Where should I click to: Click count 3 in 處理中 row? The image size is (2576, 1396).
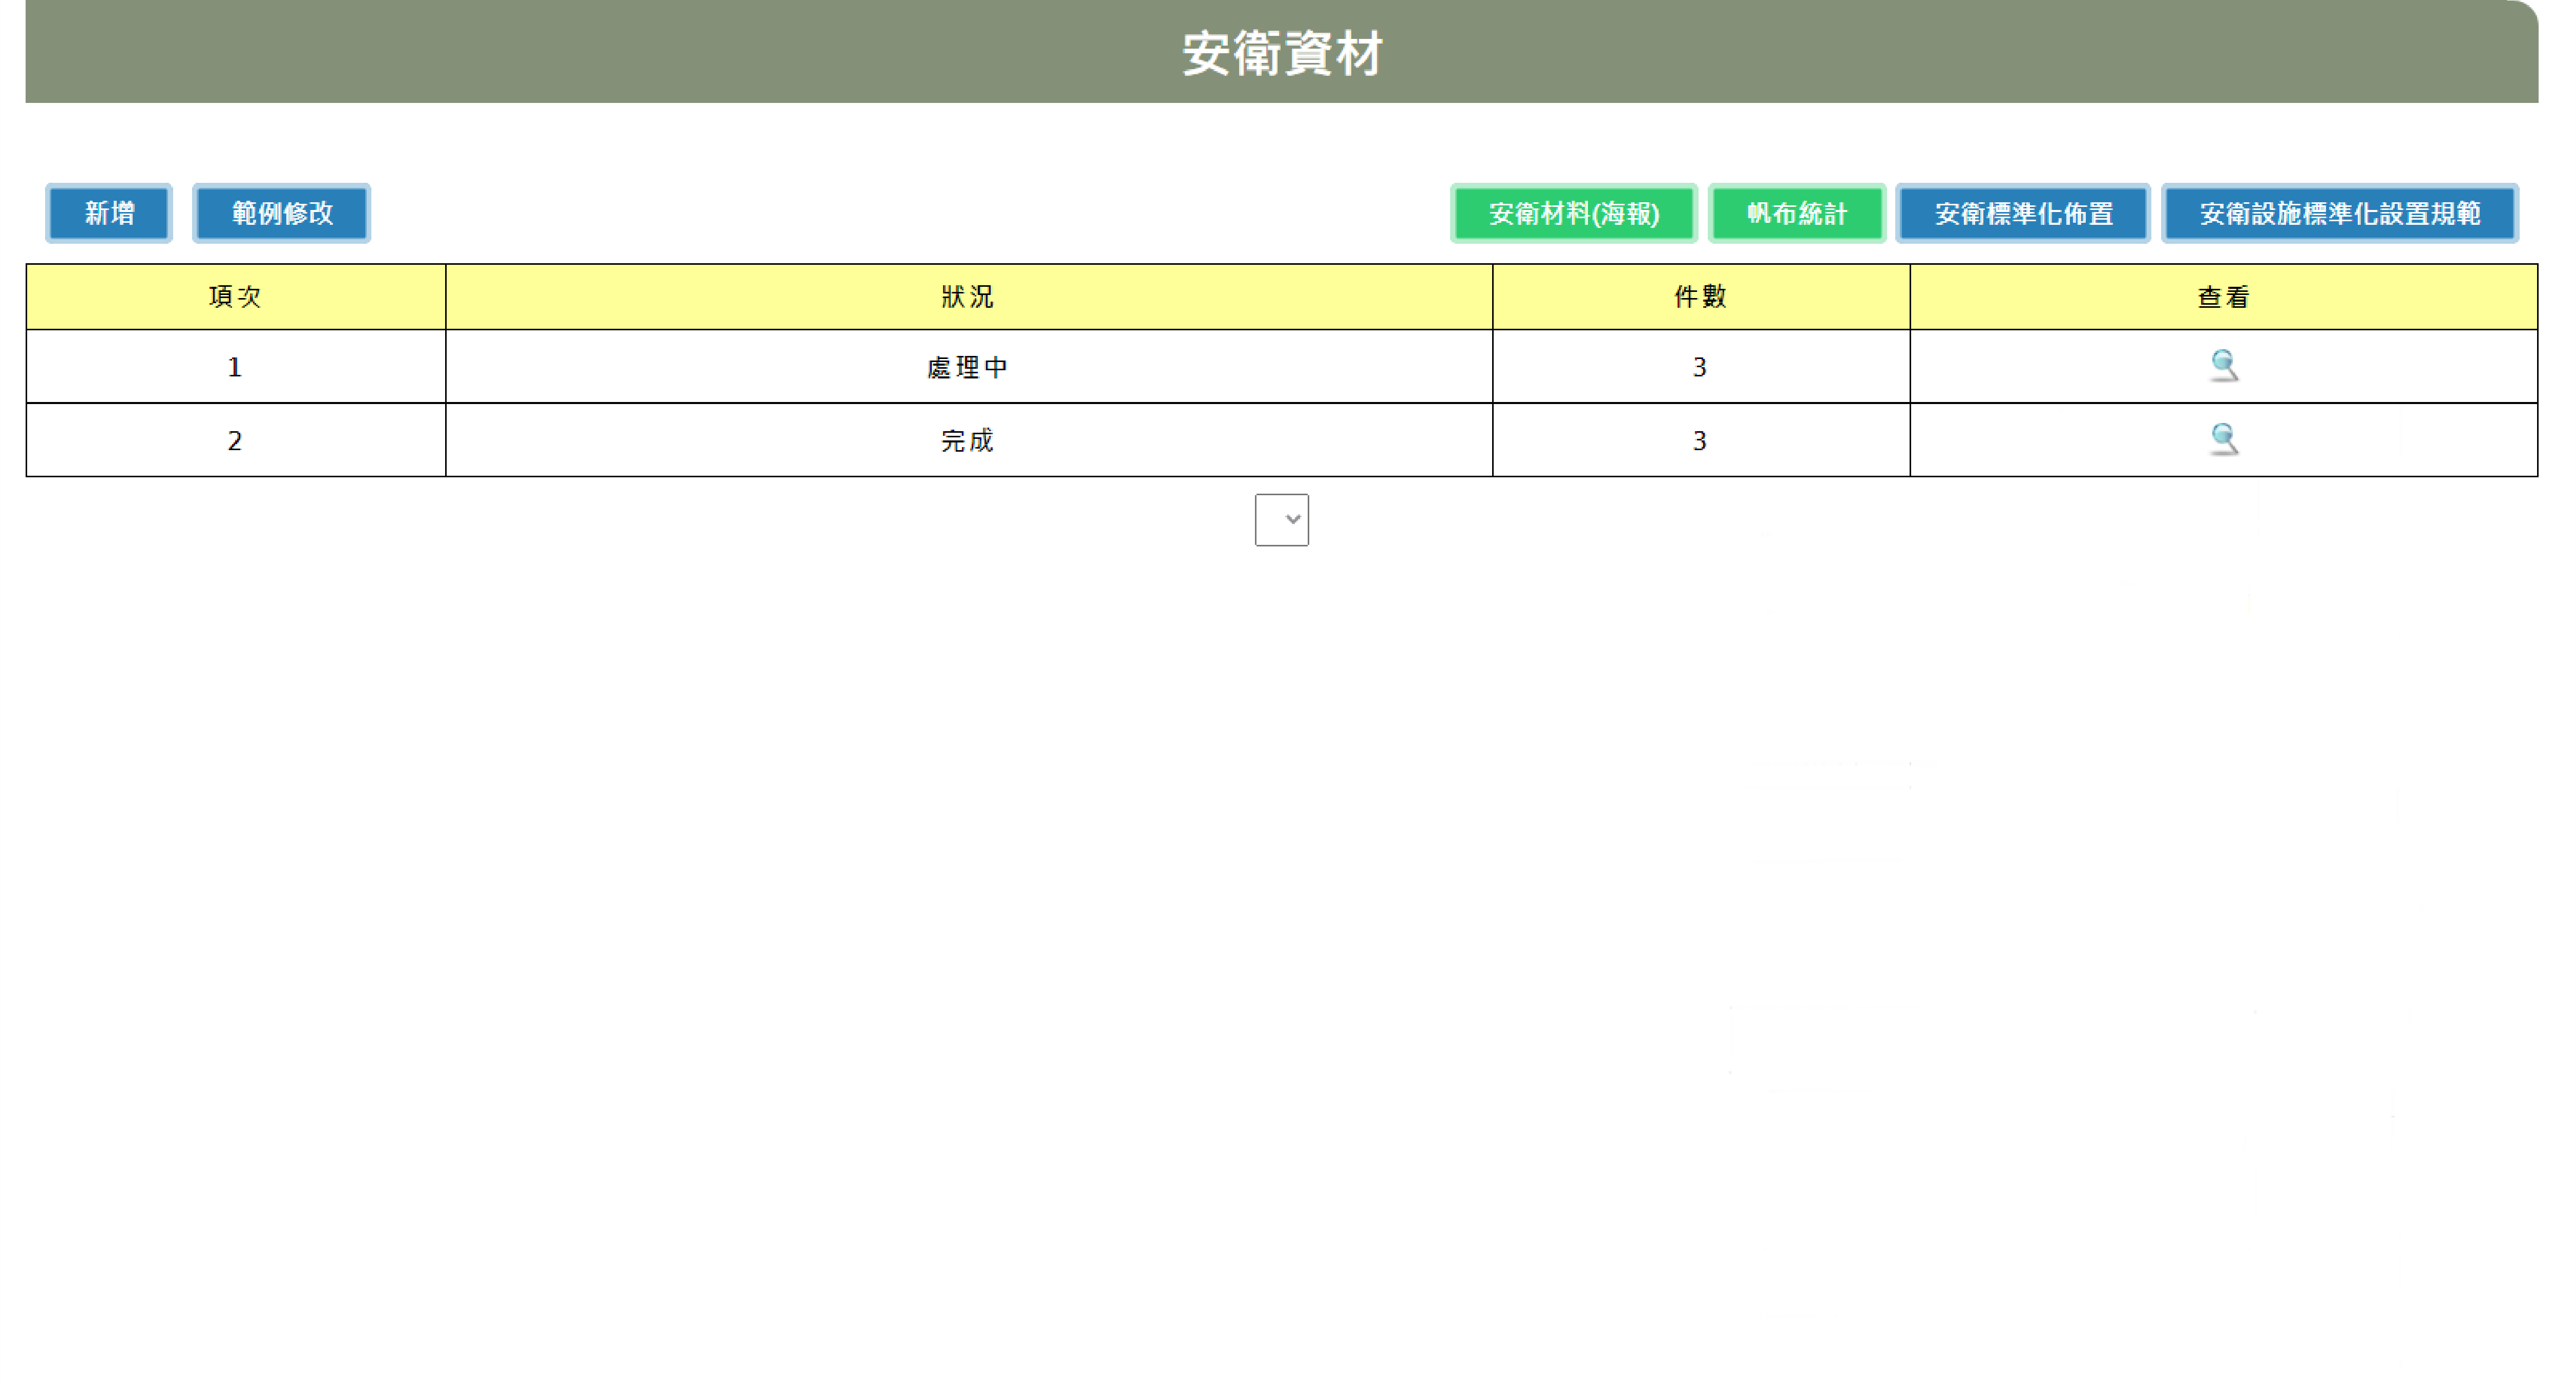coord(1700,367)
